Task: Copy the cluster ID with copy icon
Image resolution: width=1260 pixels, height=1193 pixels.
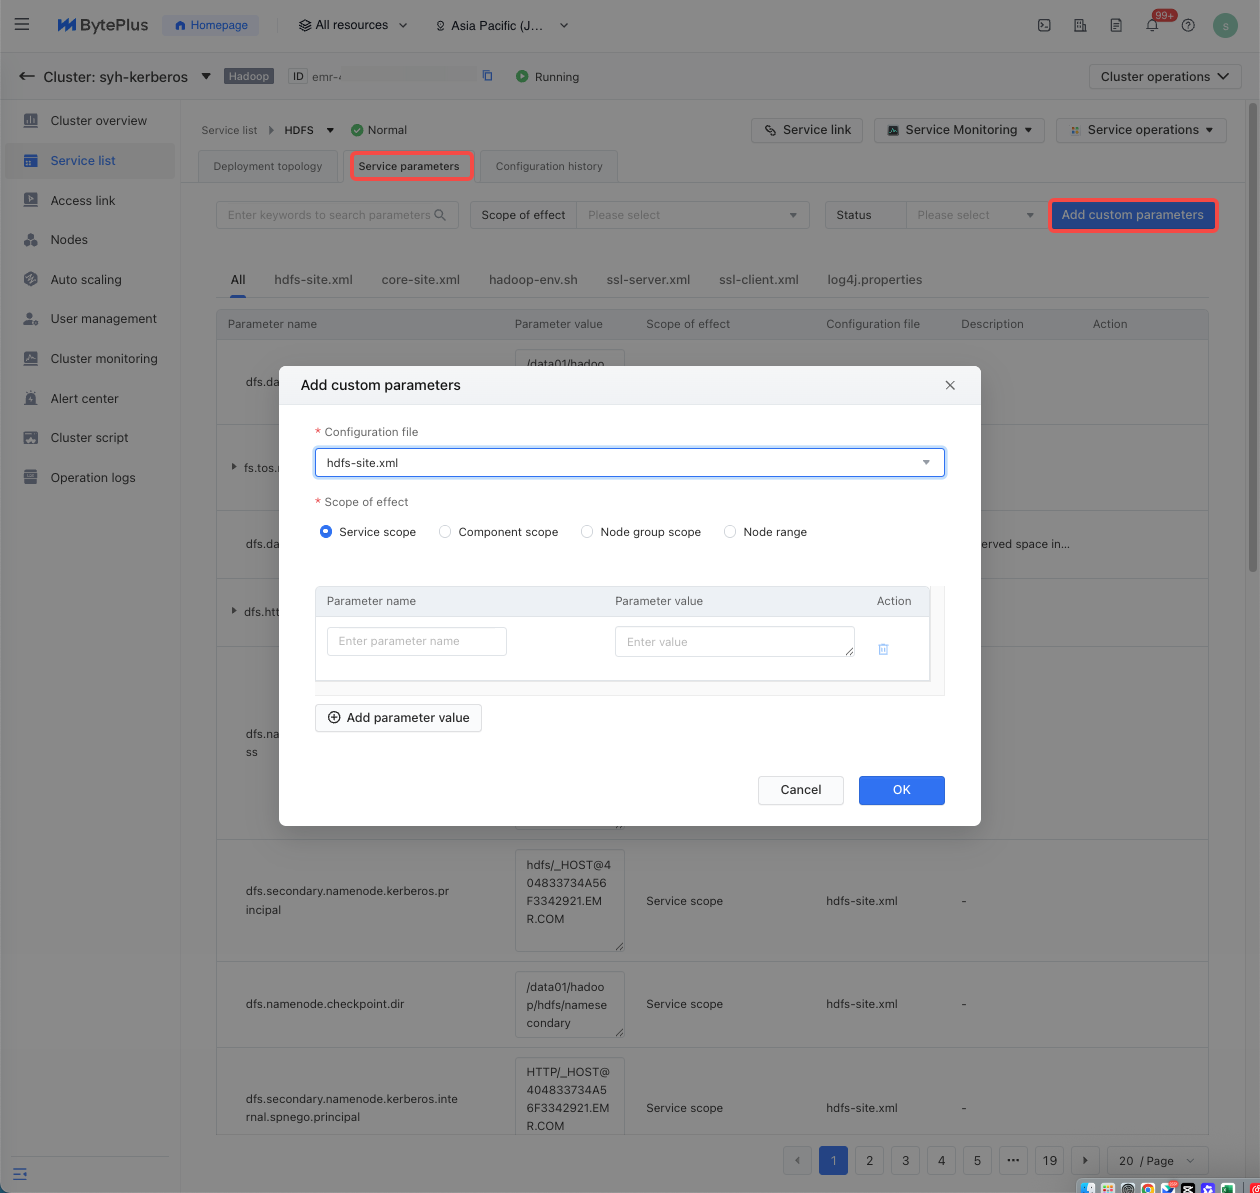Action: (x=488, y=76)
